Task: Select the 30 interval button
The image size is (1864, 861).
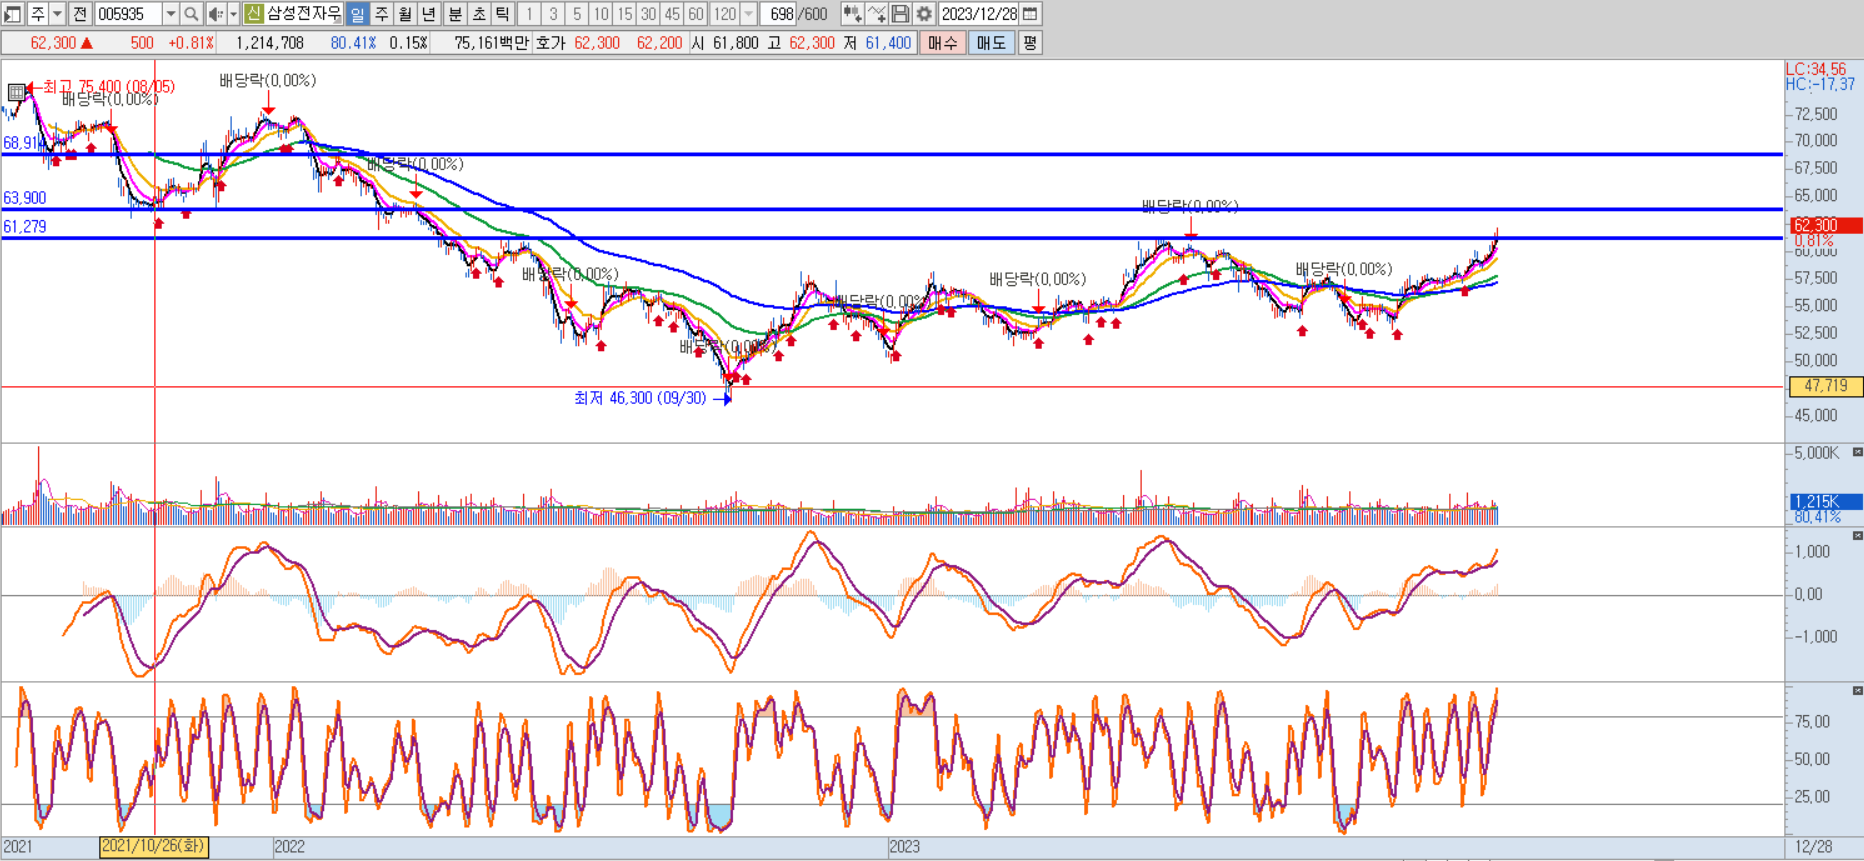Action: tap(649, 14)
